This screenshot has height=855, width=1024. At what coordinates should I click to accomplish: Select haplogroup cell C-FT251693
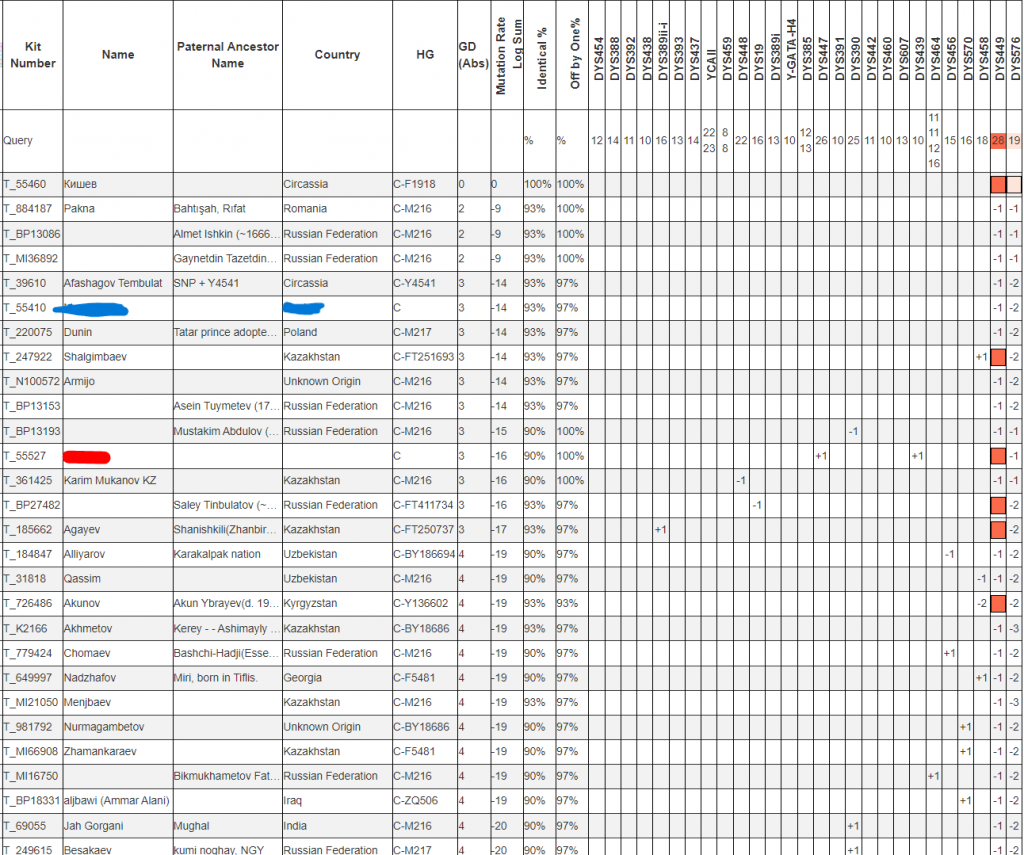(423, 357)
